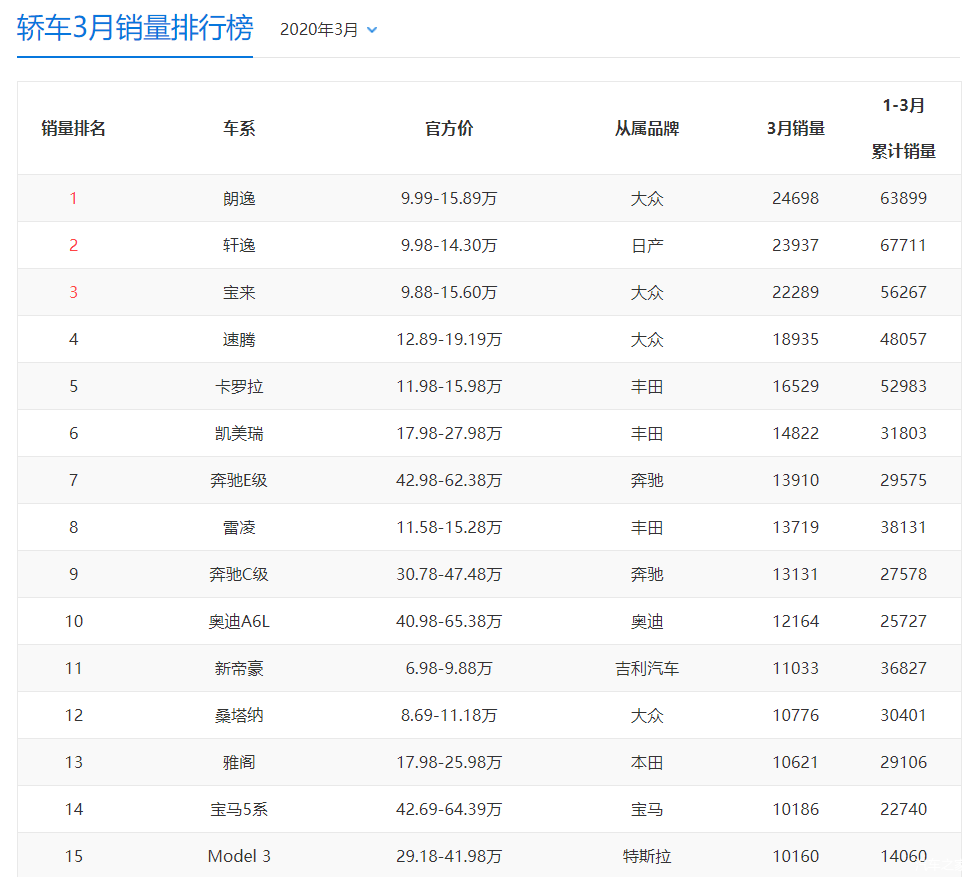
Task: Click the March sales value 24698
Action: 796,199
